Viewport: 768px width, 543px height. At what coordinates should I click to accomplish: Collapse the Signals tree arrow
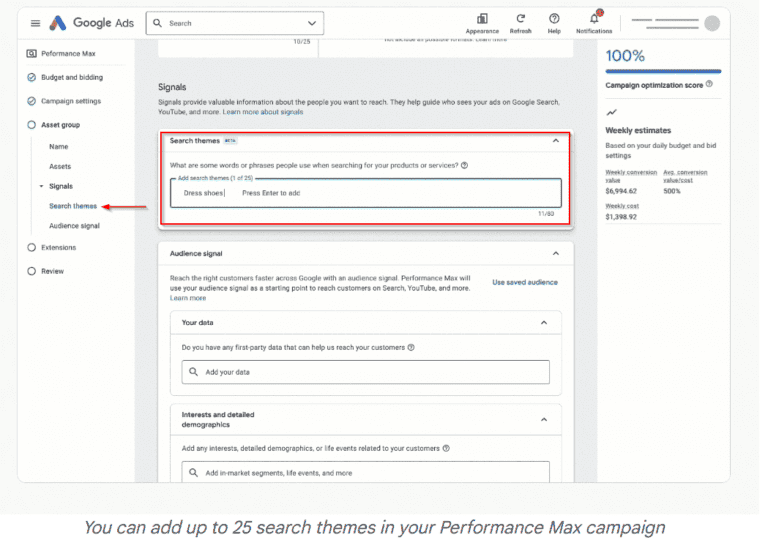[x=41, y=186]
